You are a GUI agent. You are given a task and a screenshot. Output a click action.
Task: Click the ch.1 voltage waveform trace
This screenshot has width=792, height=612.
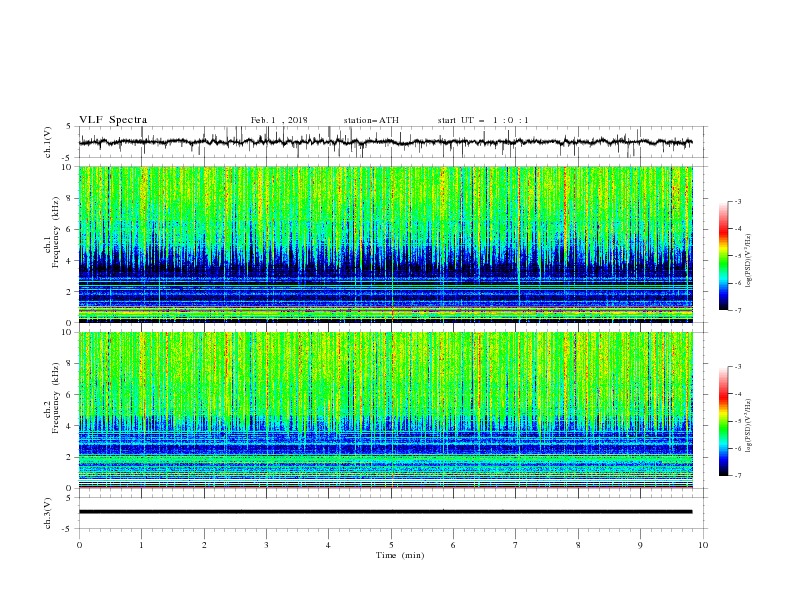[385, 142]
